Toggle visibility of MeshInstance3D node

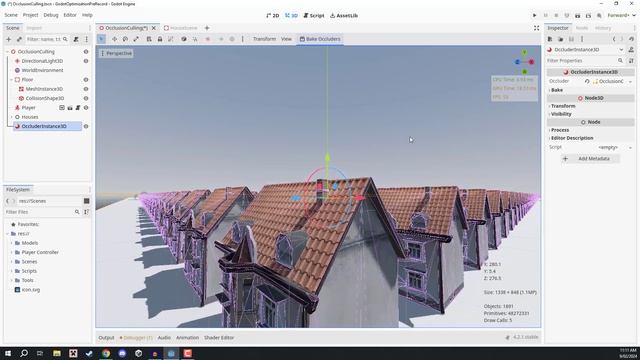click(x=86, y=89)
